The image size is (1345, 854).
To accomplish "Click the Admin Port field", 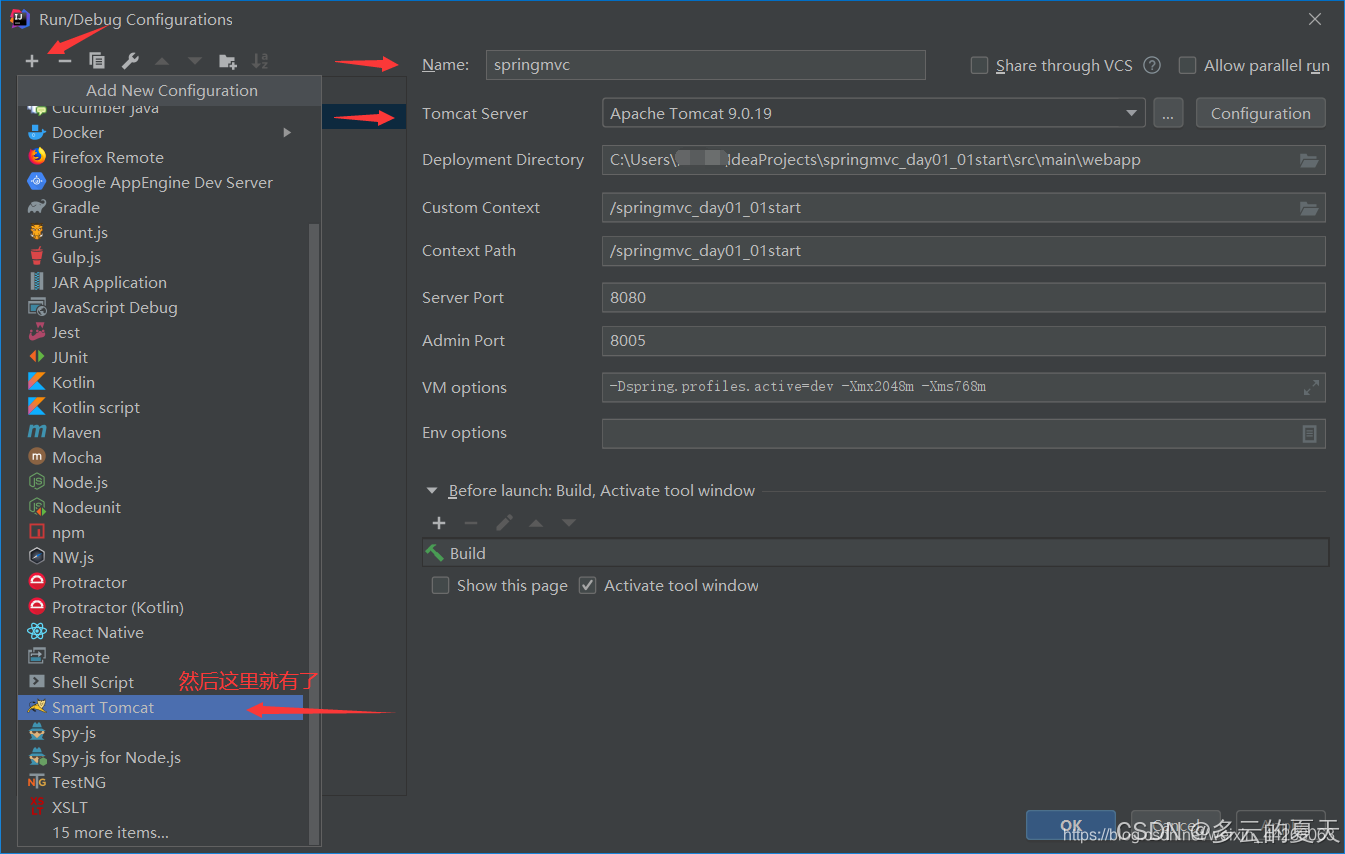I will [963, 340].
